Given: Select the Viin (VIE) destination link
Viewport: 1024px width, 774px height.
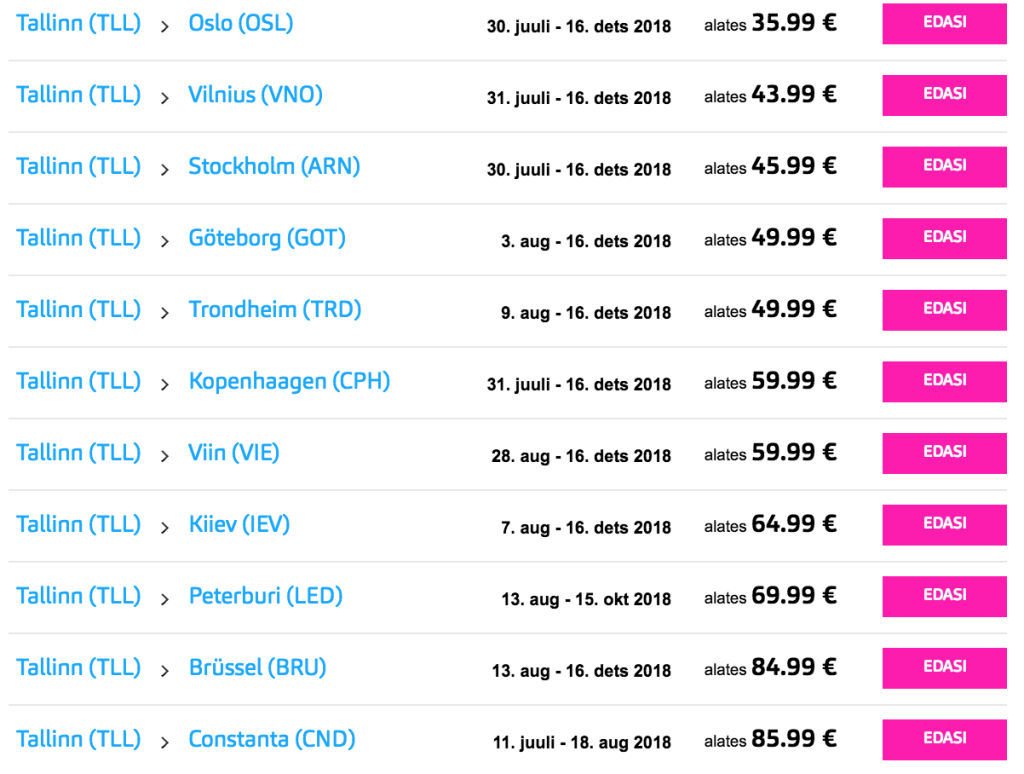Looking at the screenshot, I should tap(234, 453).
